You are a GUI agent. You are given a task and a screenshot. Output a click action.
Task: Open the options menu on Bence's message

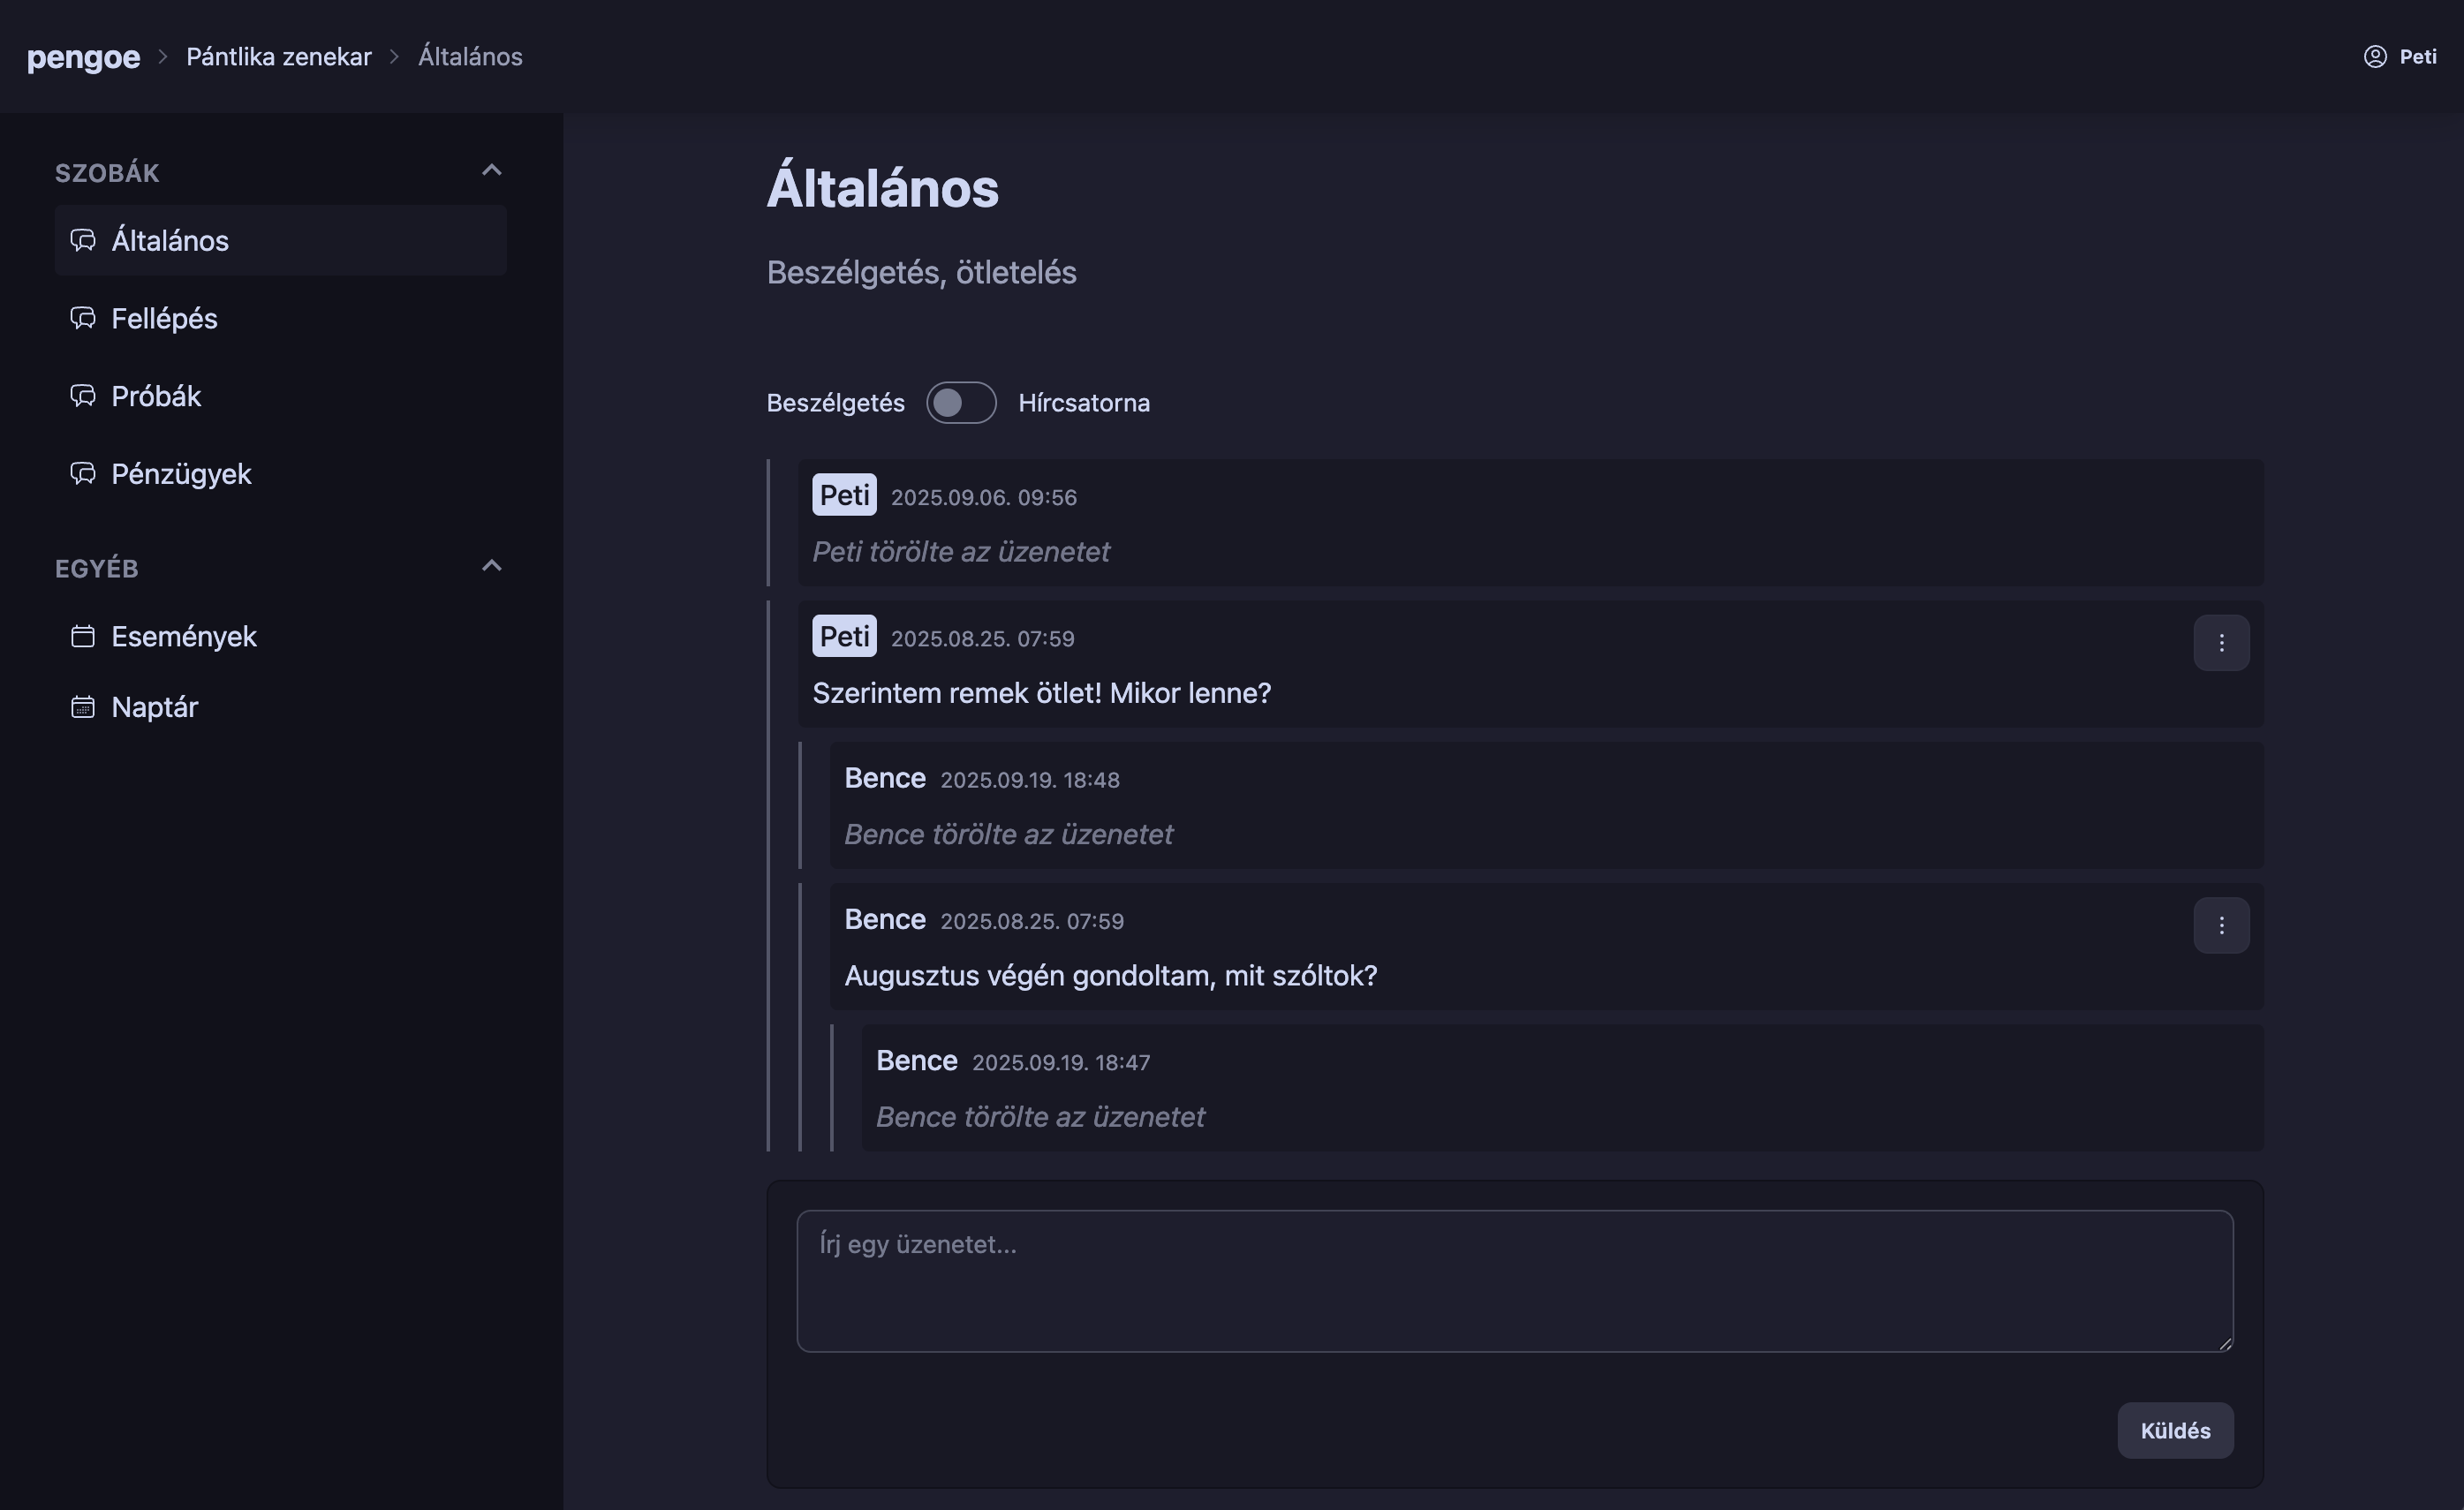pyautogui.click(x=2222, y=925)
